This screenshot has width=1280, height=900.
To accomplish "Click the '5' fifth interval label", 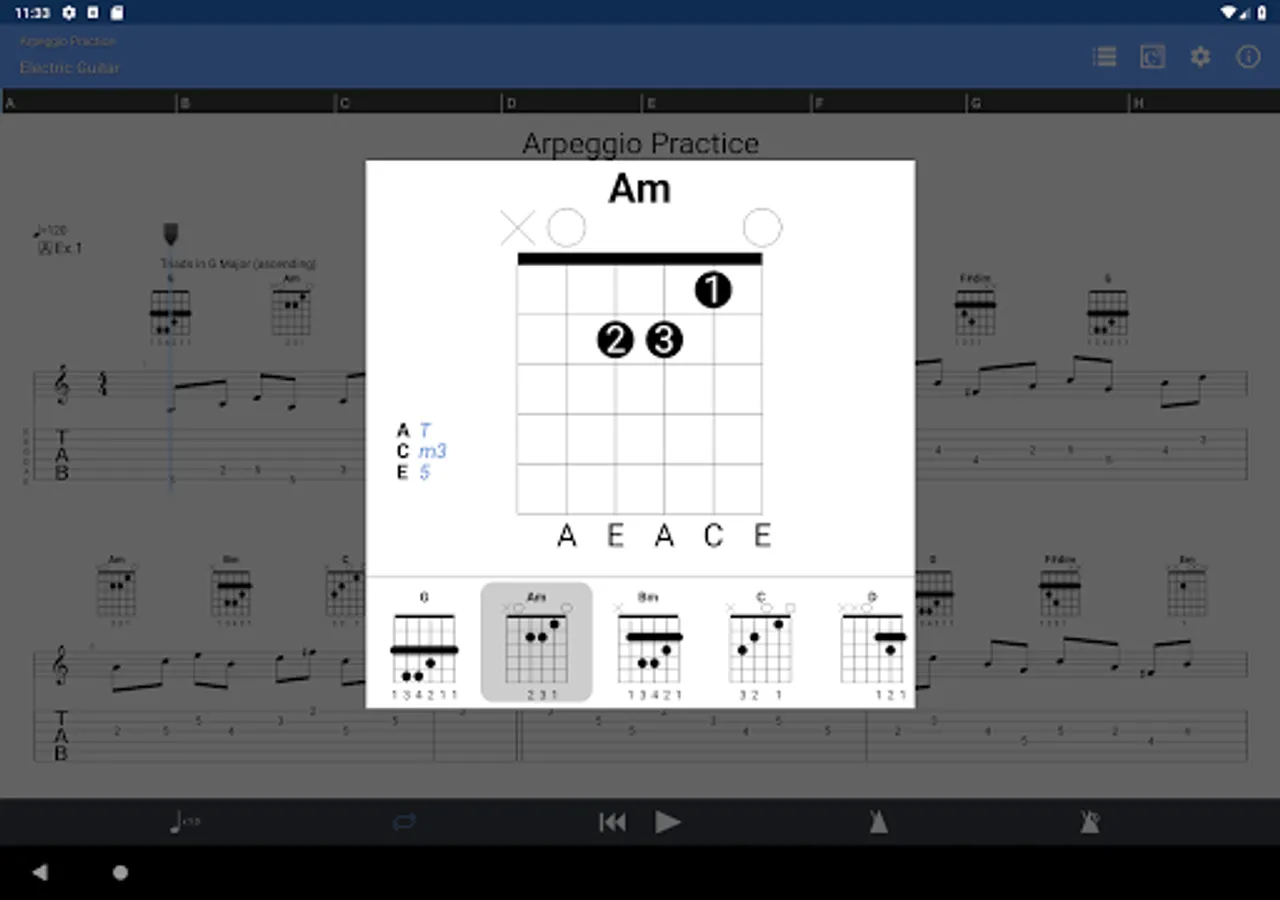I will pos(425,472).
